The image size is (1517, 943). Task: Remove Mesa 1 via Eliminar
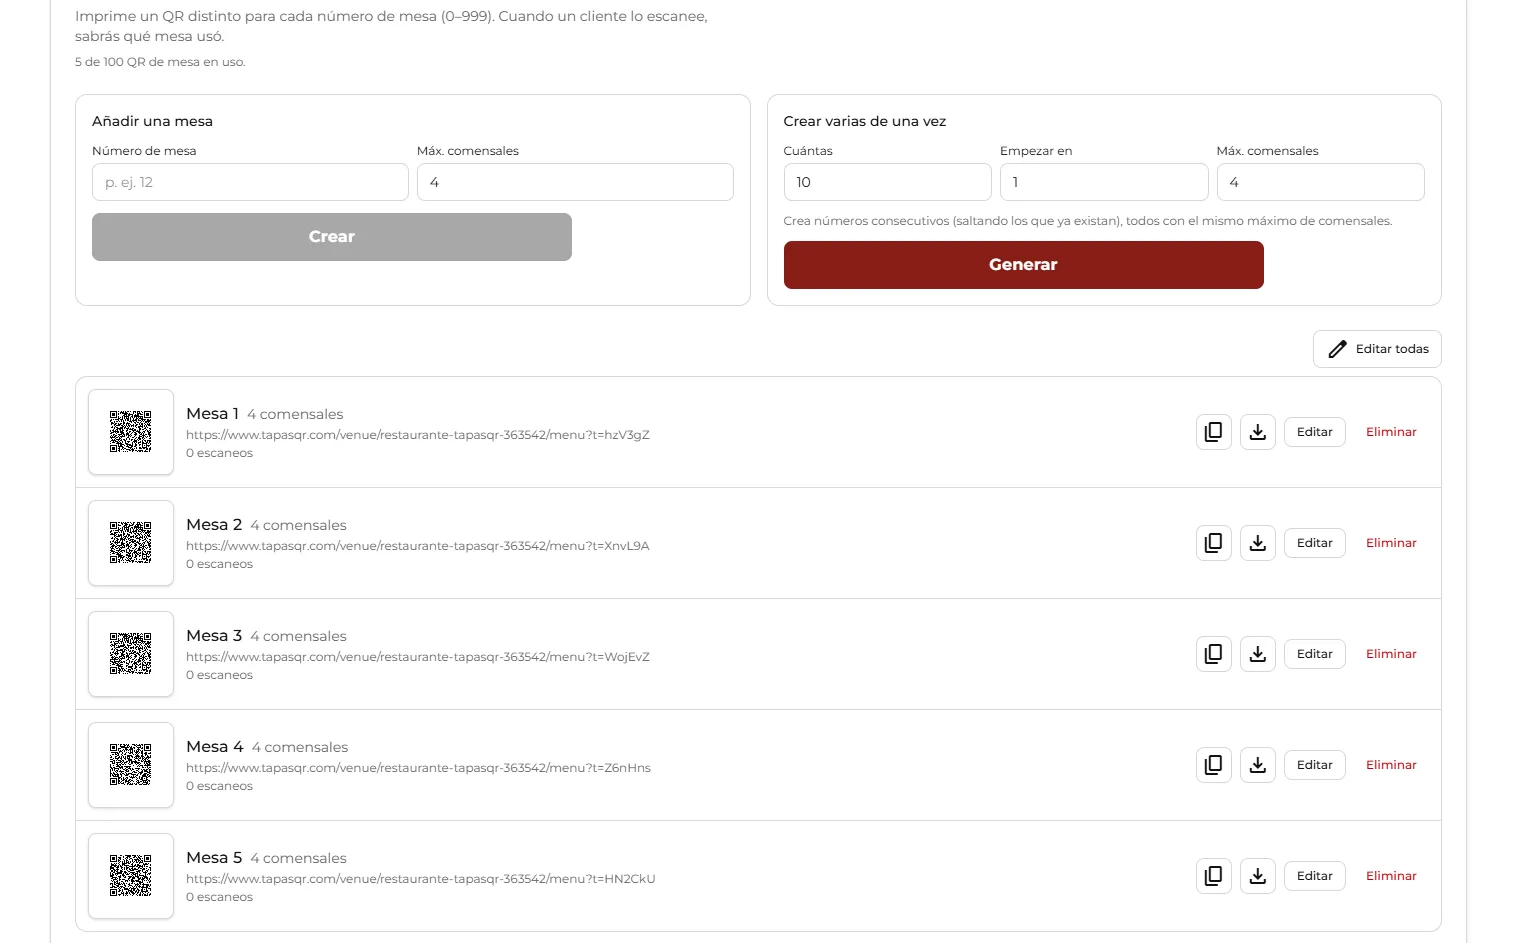(x=1391, y=432)
